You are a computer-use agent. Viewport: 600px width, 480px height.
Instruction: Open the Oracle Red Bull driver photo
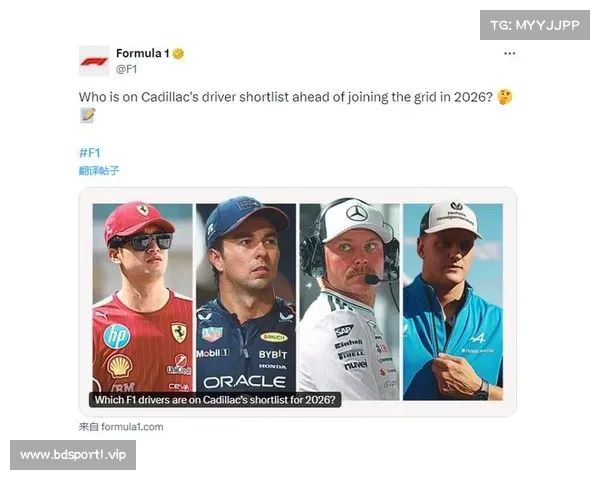[x=246, y=297]
